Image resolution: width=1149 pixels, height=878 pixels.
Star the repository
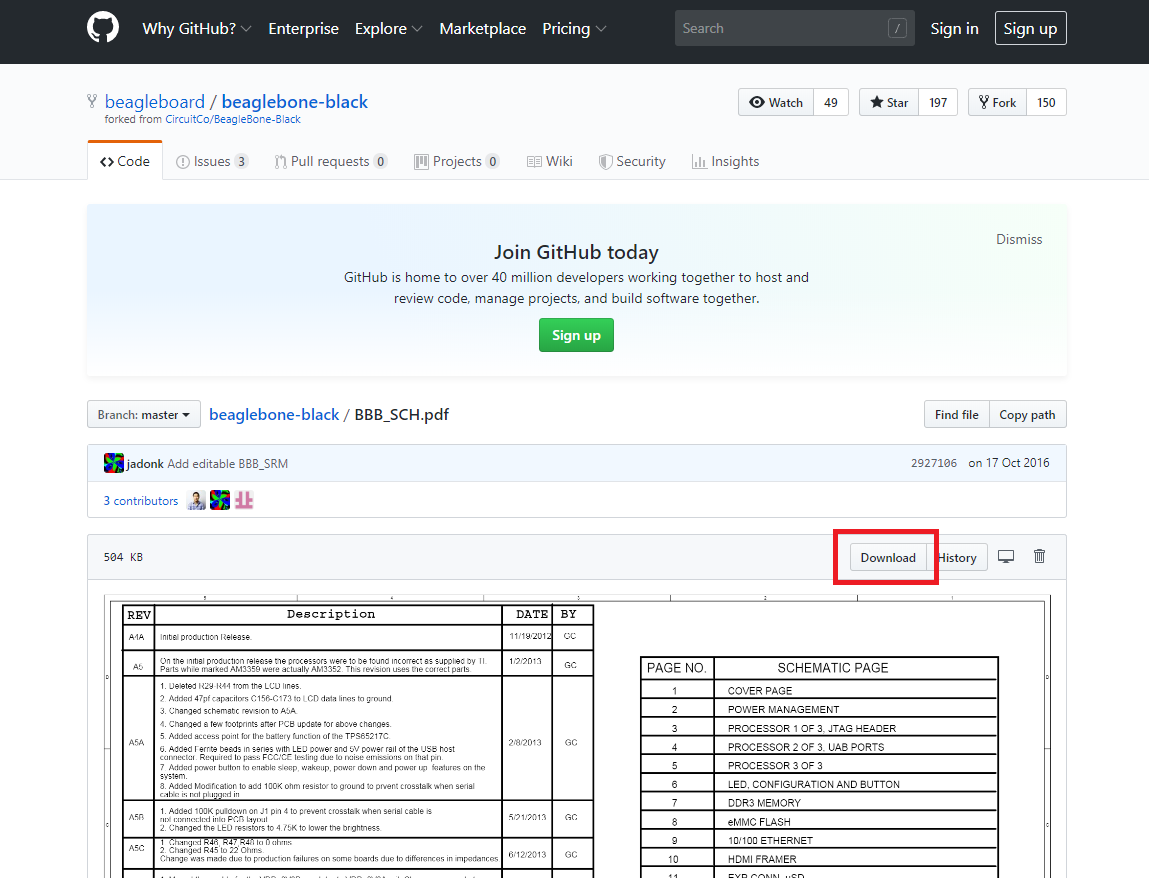889,103
